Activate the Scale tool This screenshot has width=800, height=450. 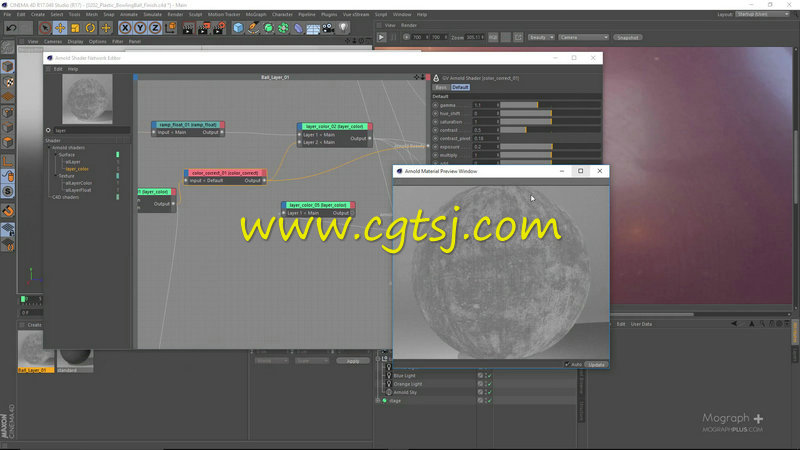pos(76,28)
